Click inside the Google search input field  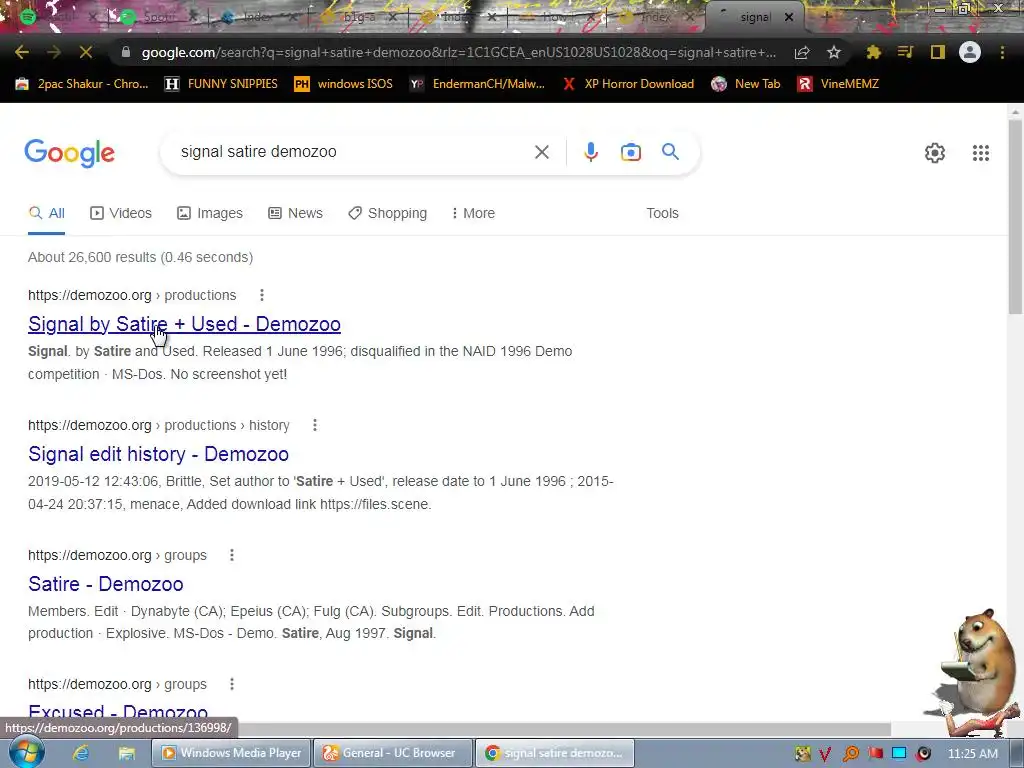tap(353, 152)
